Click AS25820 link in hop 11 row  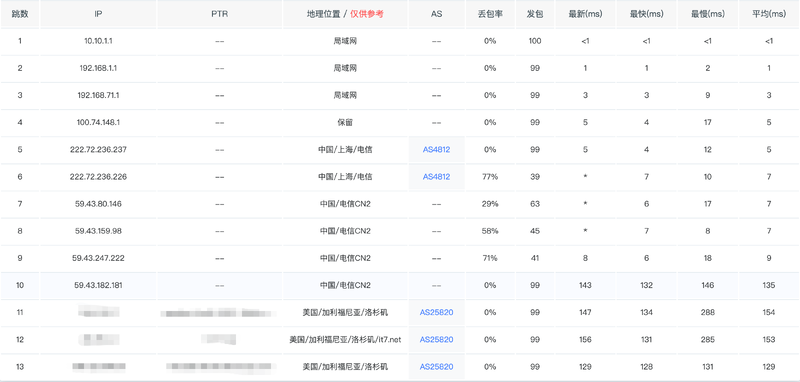tap(436, 312)
